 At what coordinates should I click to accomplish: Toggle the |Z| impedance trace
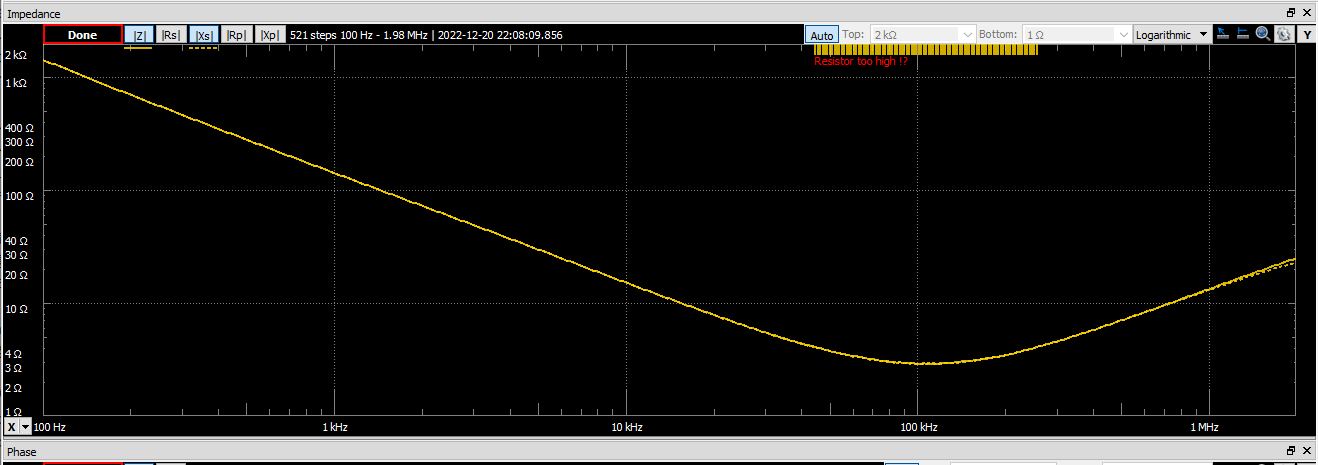[140, 35]
